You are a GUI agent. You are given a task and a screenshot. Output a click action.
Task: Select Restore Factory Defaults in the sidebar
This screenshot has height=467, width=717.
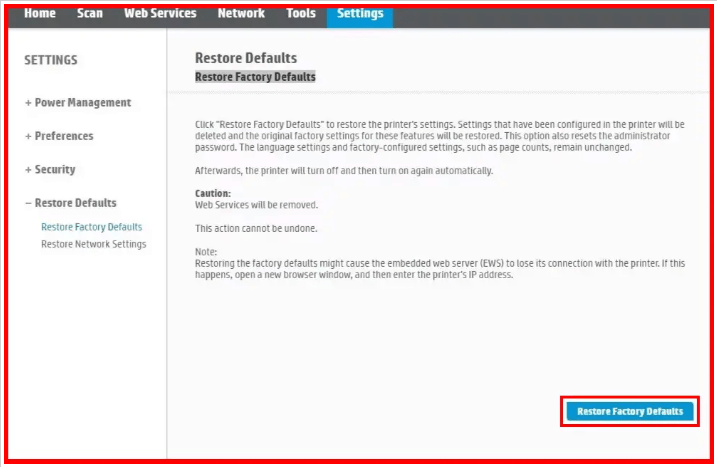pyautogui.click(x=91, y=227)
